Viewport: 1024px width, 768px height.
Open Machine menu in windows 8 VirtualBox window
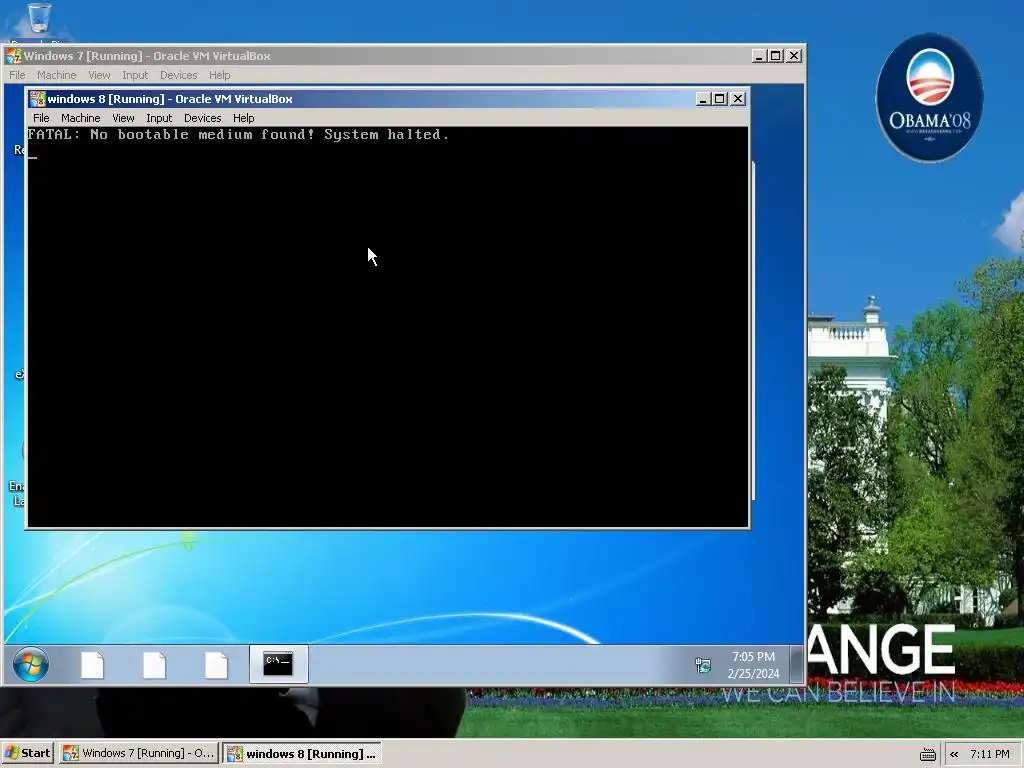(x=80, y=118)
